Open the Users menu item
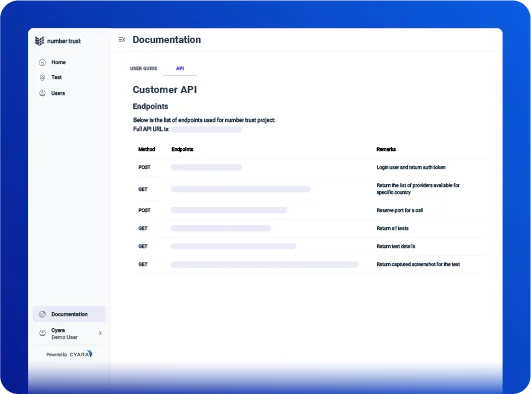The image size is (531, 394). [x=58, y=93]
